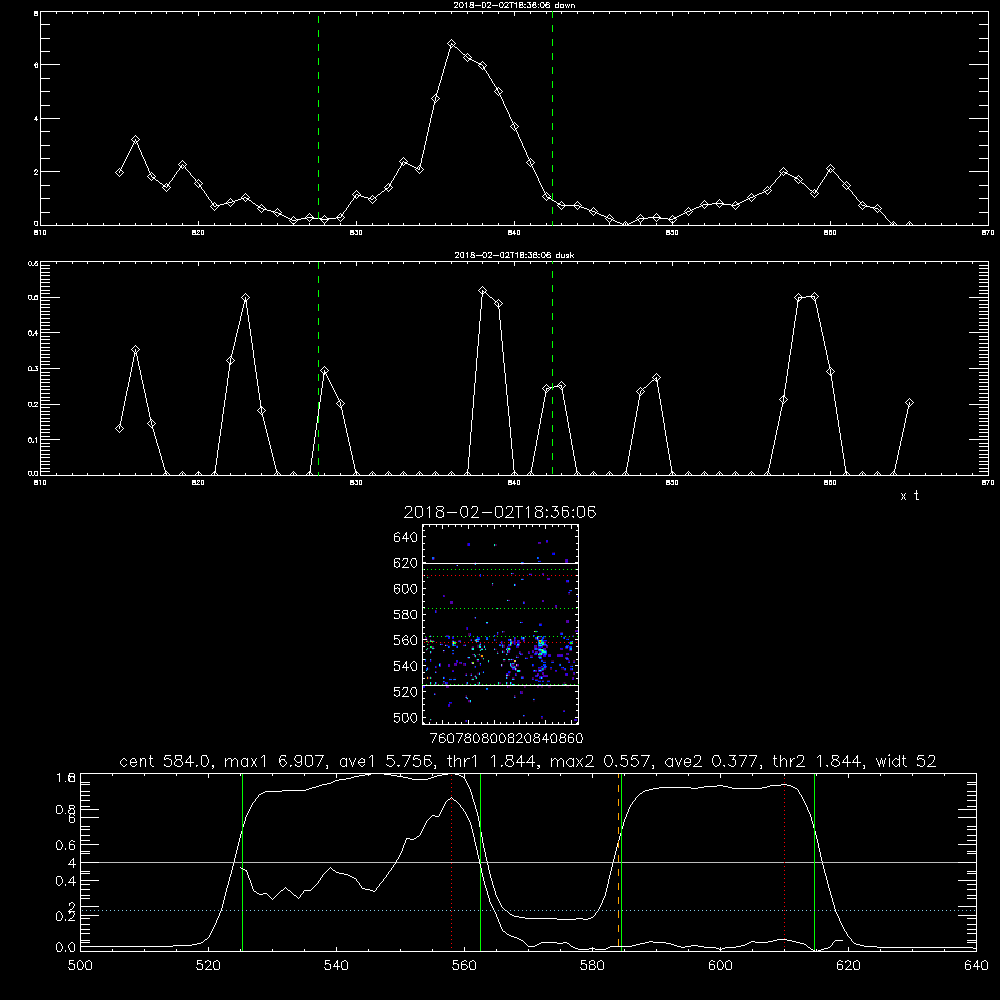Screen dimensions: 1000x1000
Task: Click the green vertical line near 562 in the bottom plot
Action: click(480, 862)
